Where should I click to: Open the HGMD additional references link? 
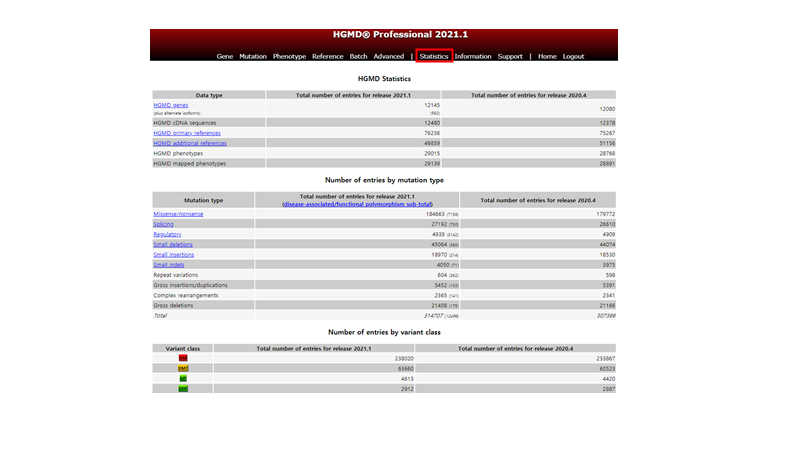190,143
